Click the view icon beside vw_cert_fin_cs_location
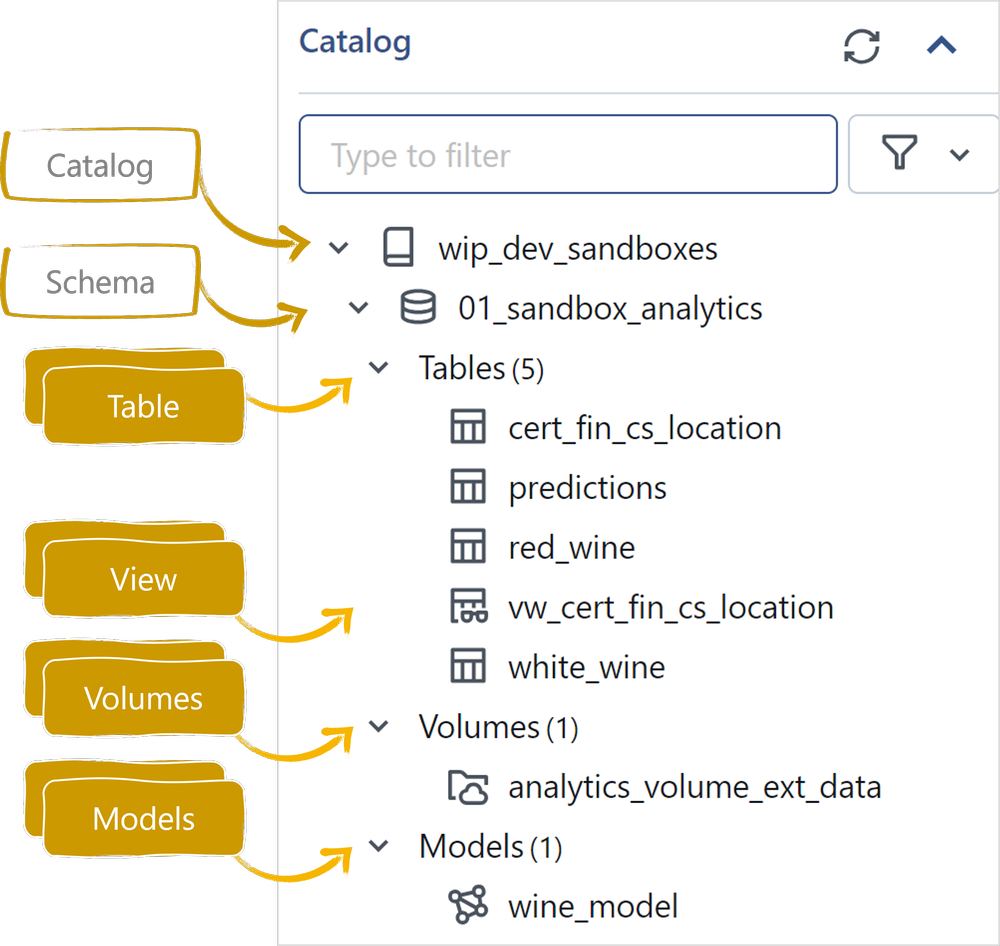Image resolution: width=1000 pixels, height=946 pixels. (467, 606)
